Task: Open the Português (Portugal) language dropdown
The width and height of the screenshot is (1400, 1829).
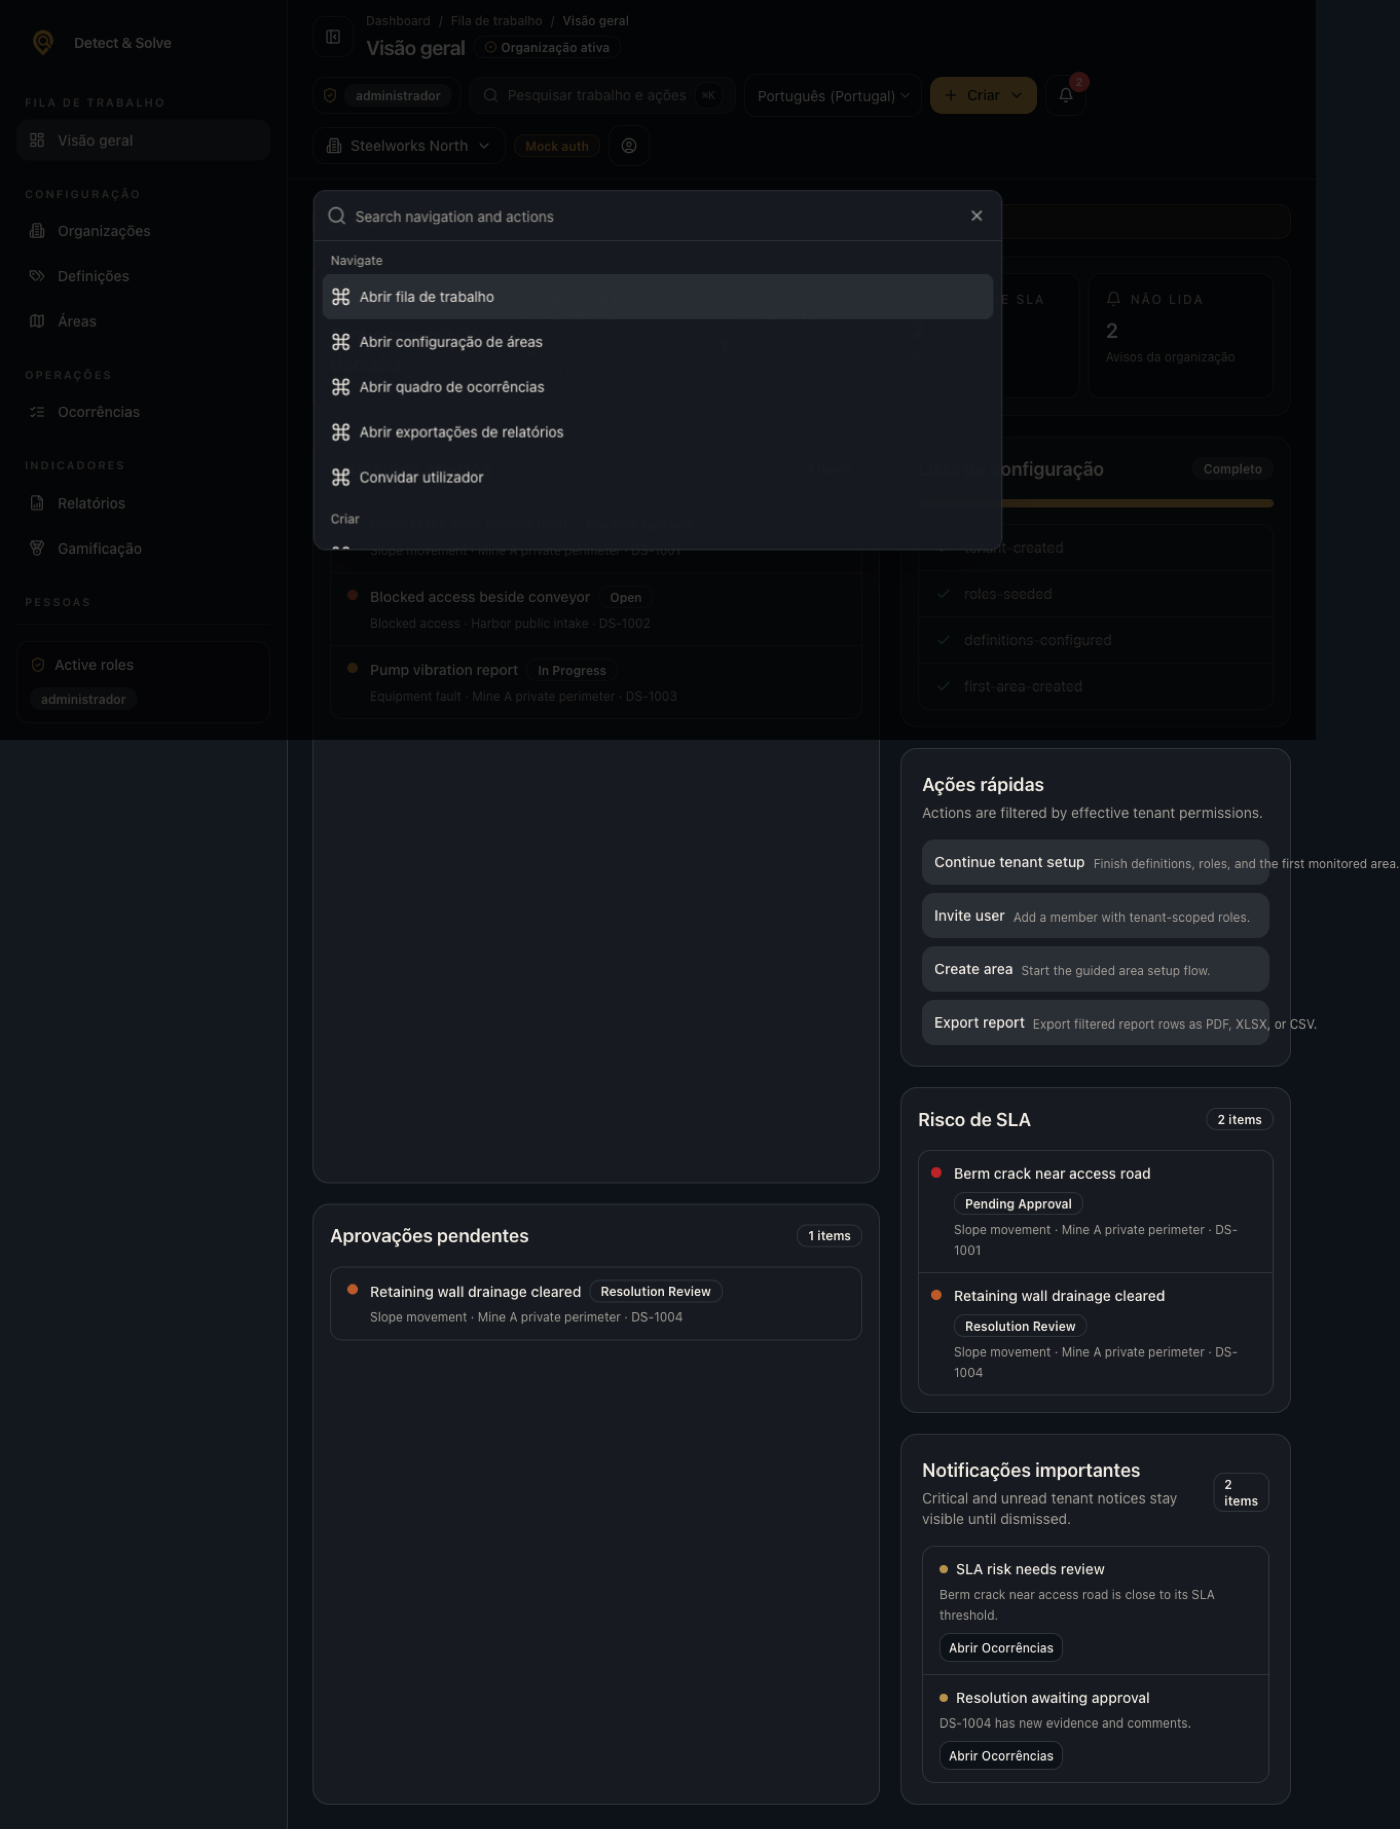Action: tap(833, 95)
